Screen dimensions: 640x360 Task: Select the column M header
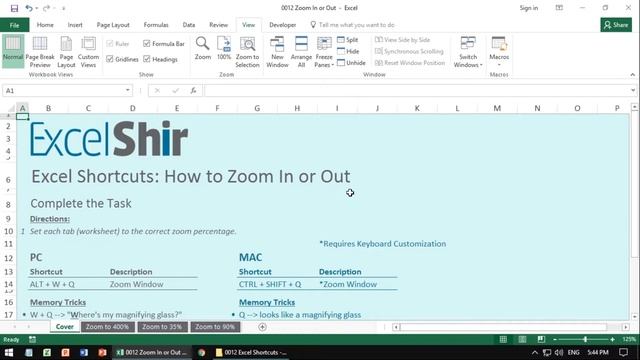(x=497, y=108)
